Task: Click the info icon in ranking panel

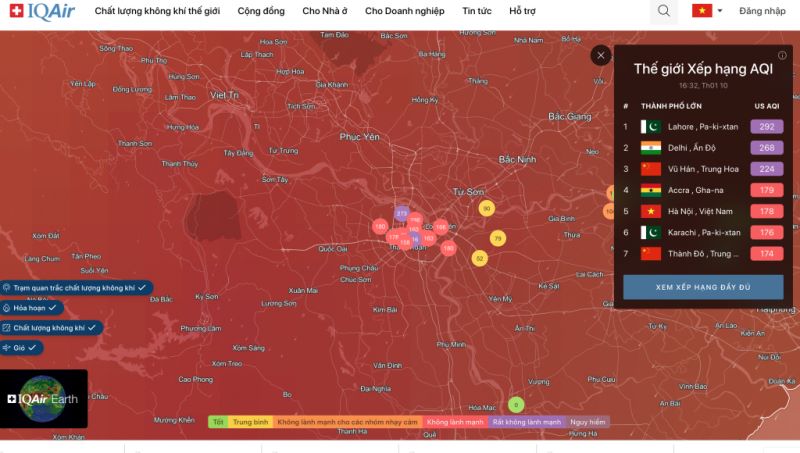Action: click(782, 55)
